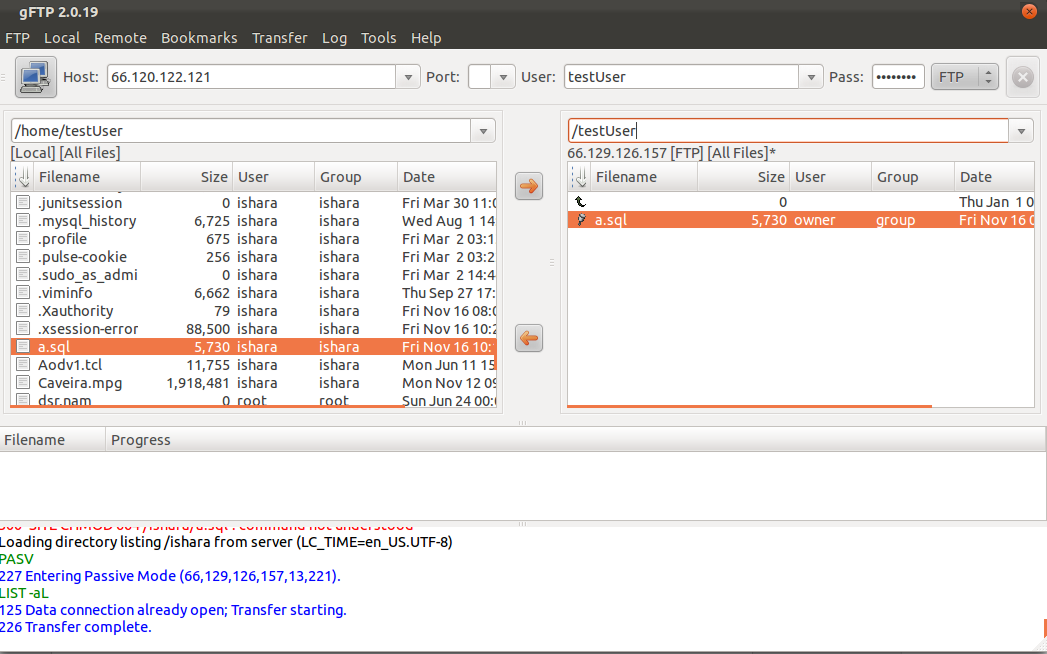The image size is (1047, 654).
Task: Click the remote parent directory icon
Action: coord(580,201)
